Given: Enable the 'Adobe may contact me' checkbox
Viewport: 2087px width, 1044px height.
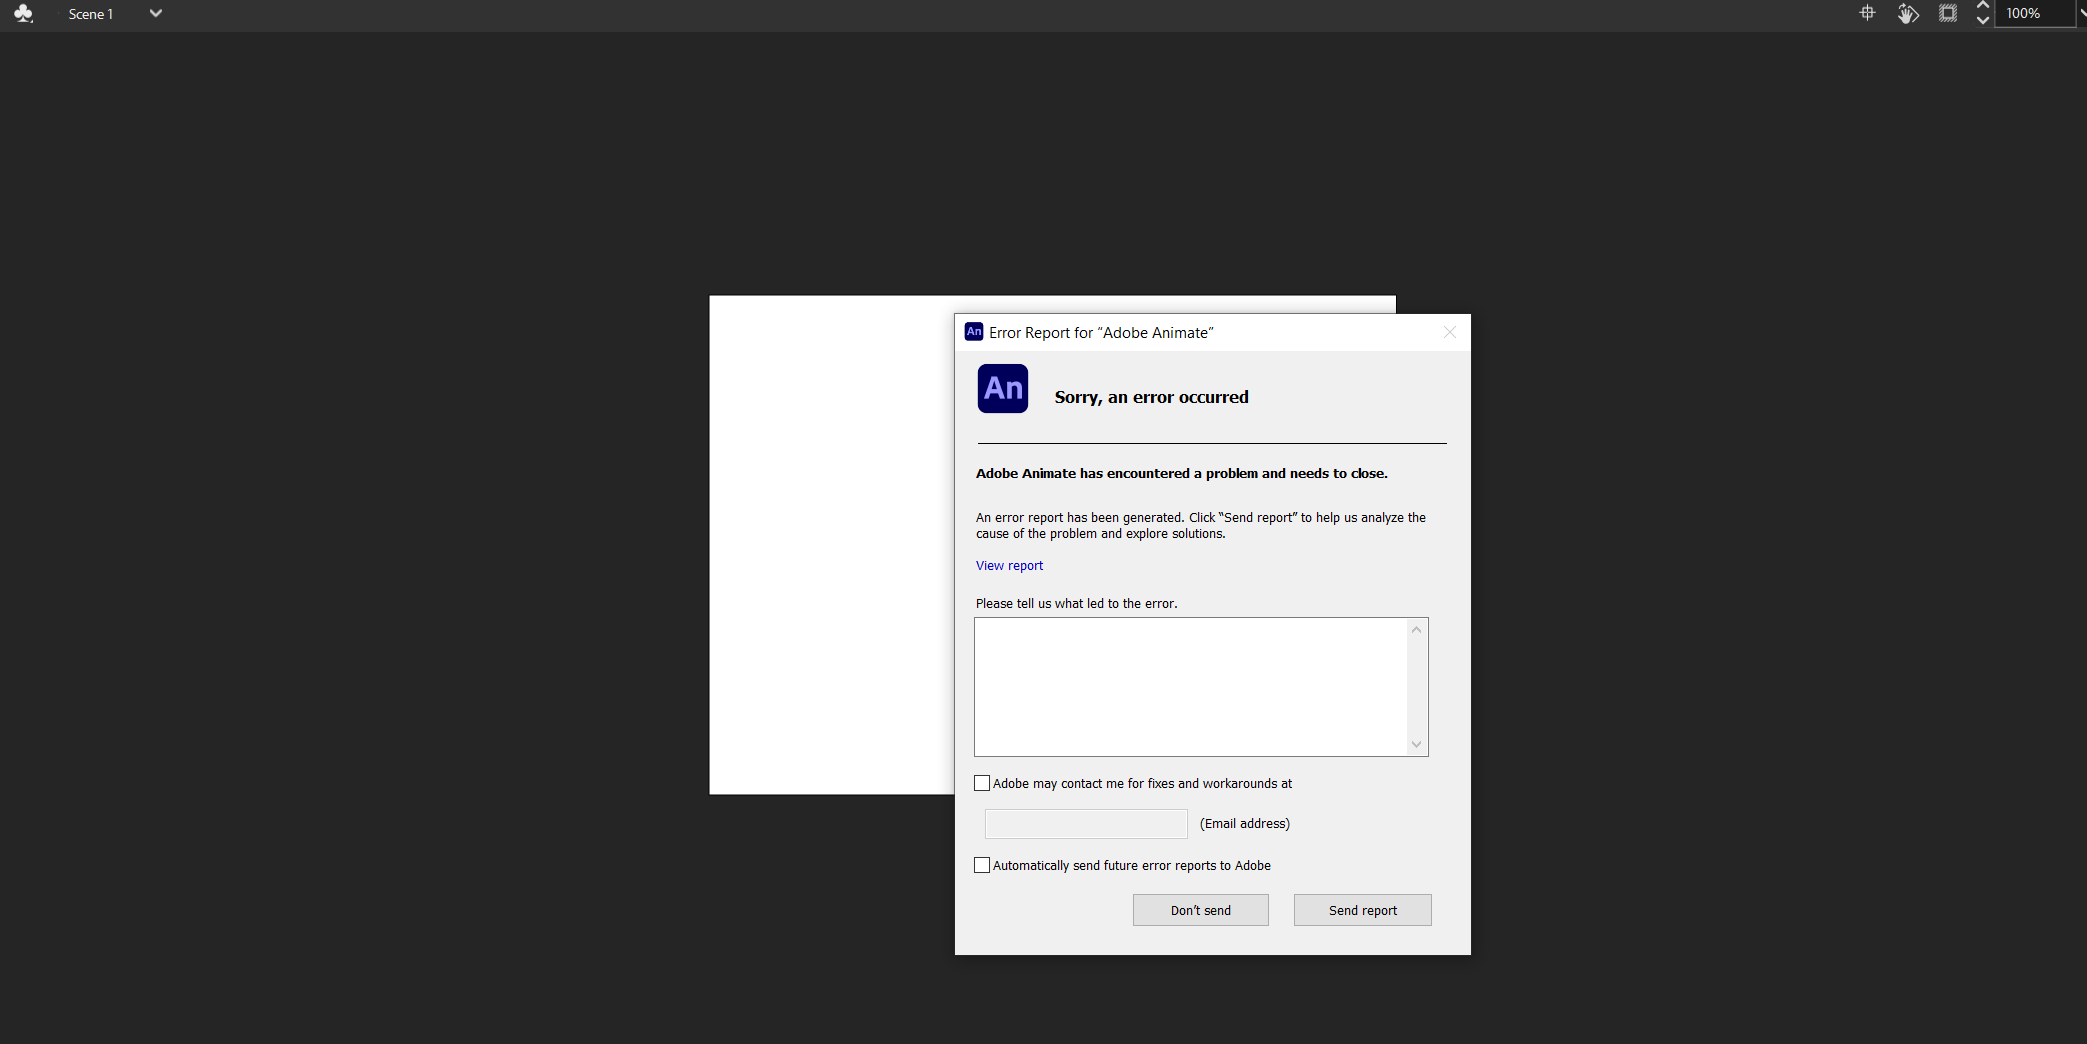Looking at the screenshot, I should pyautogui.click(x=981, y=783).
